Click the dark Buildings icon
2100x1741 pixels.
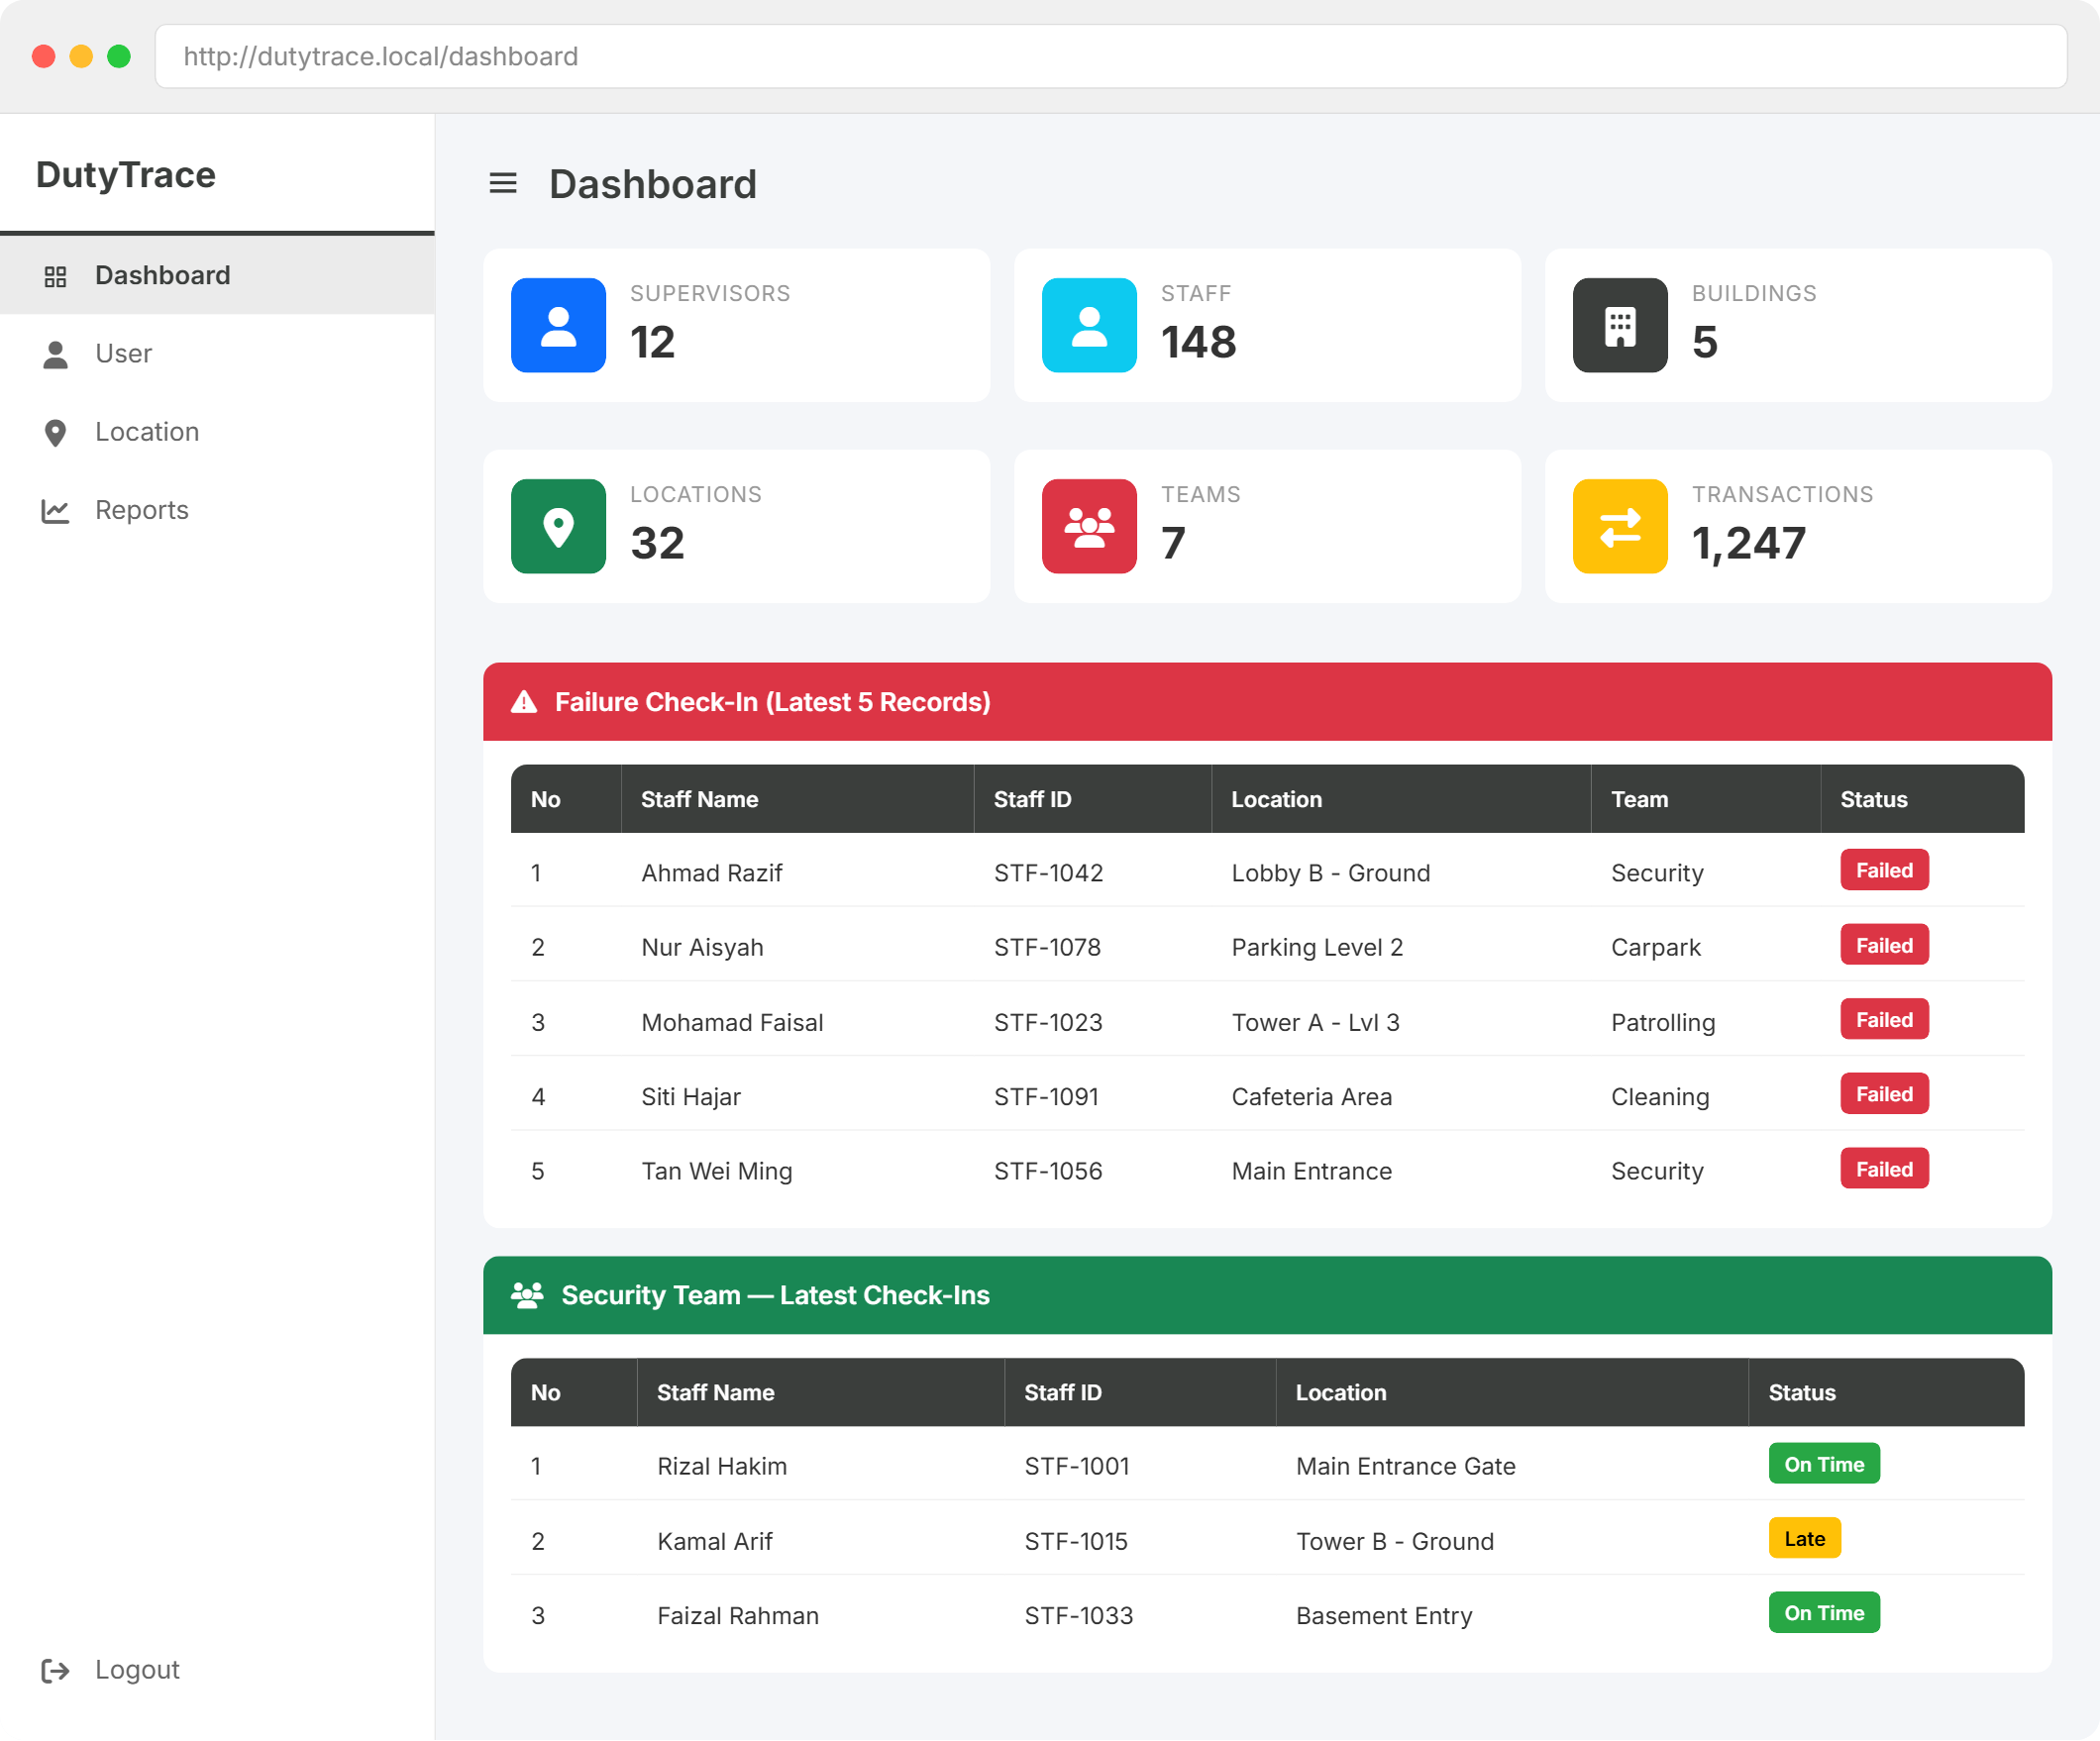(x=1619, y=325)
